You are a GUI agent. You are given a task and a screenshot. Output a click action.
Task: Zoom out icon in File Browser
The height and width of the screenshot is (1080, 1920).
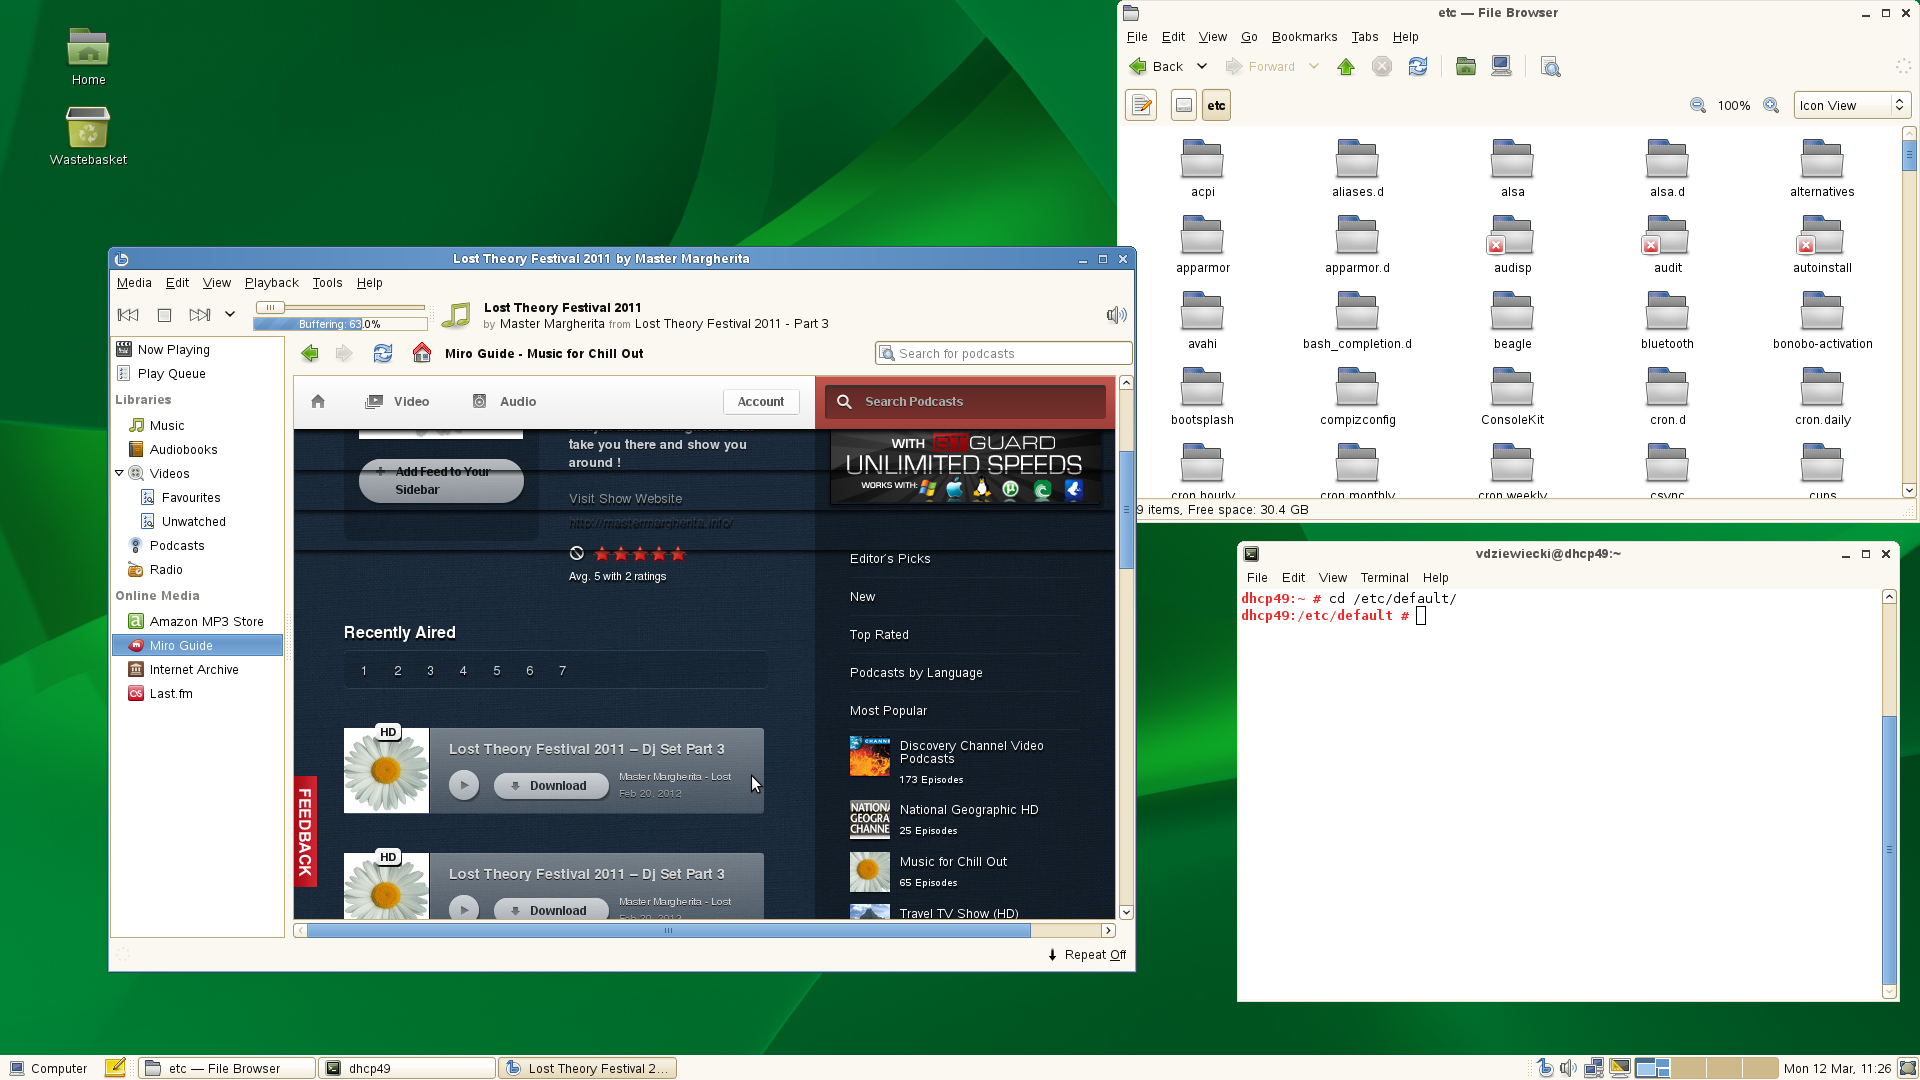(1698, 106)
